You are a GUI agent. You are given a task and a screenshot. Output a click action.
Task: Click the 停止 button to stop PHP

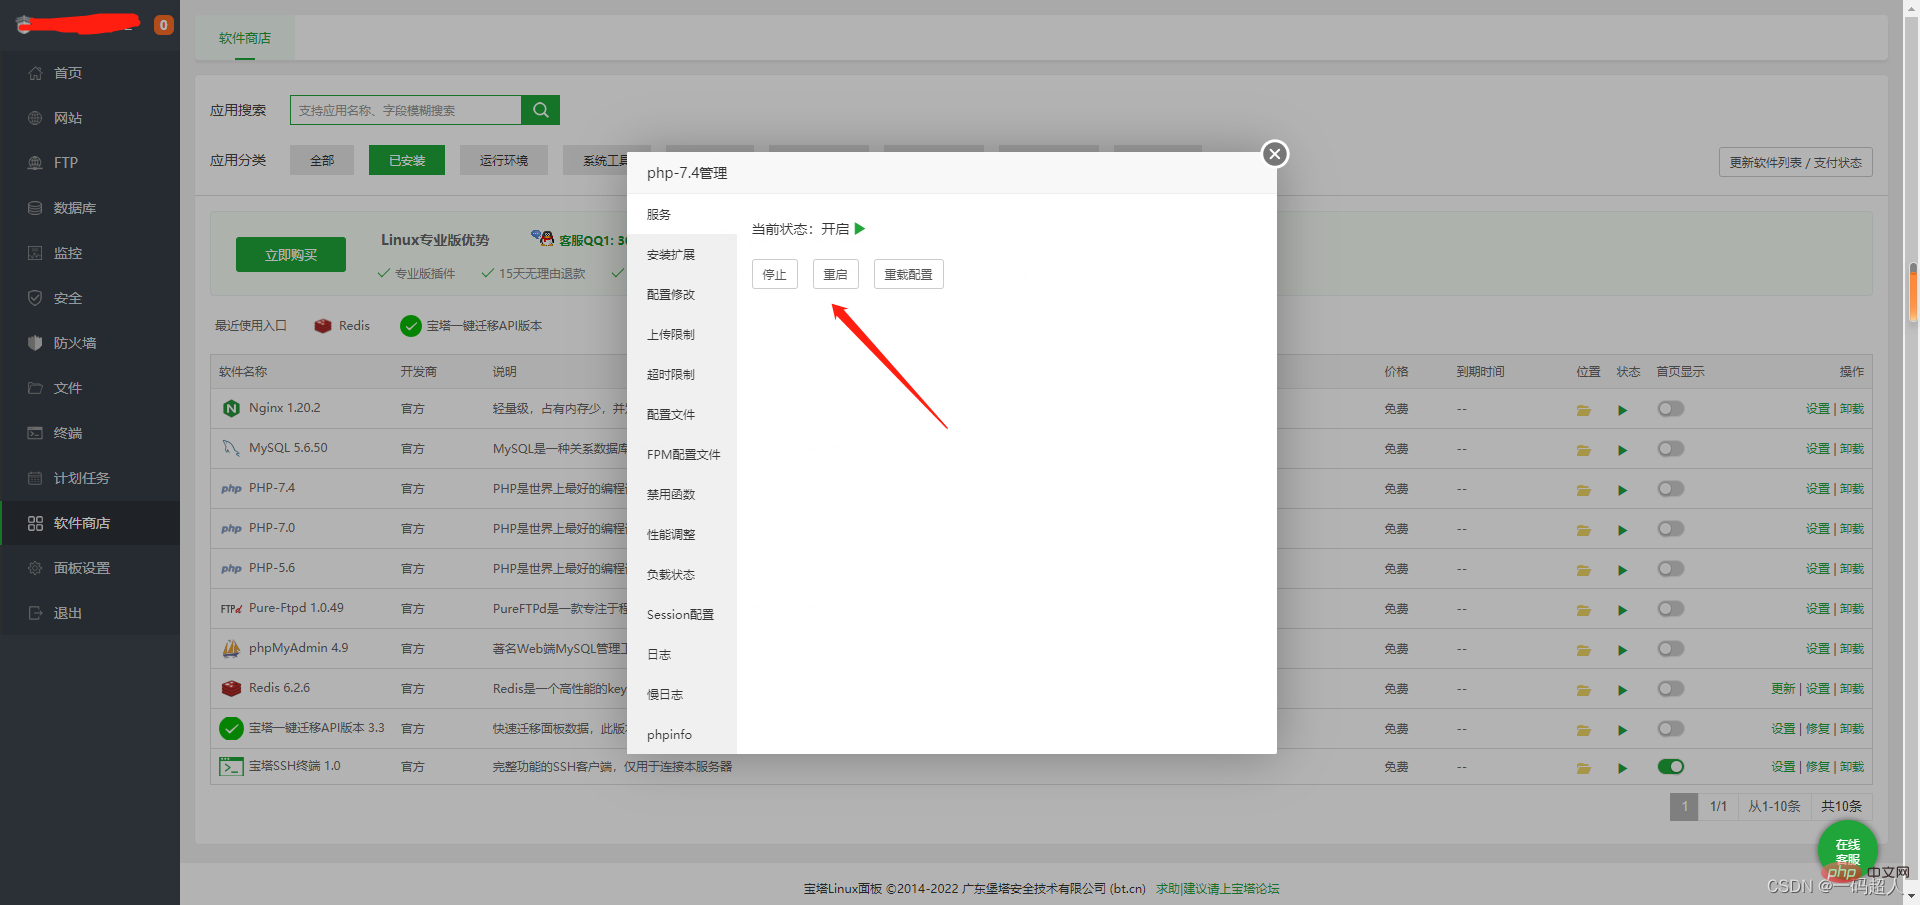click(x=775, y=274)
